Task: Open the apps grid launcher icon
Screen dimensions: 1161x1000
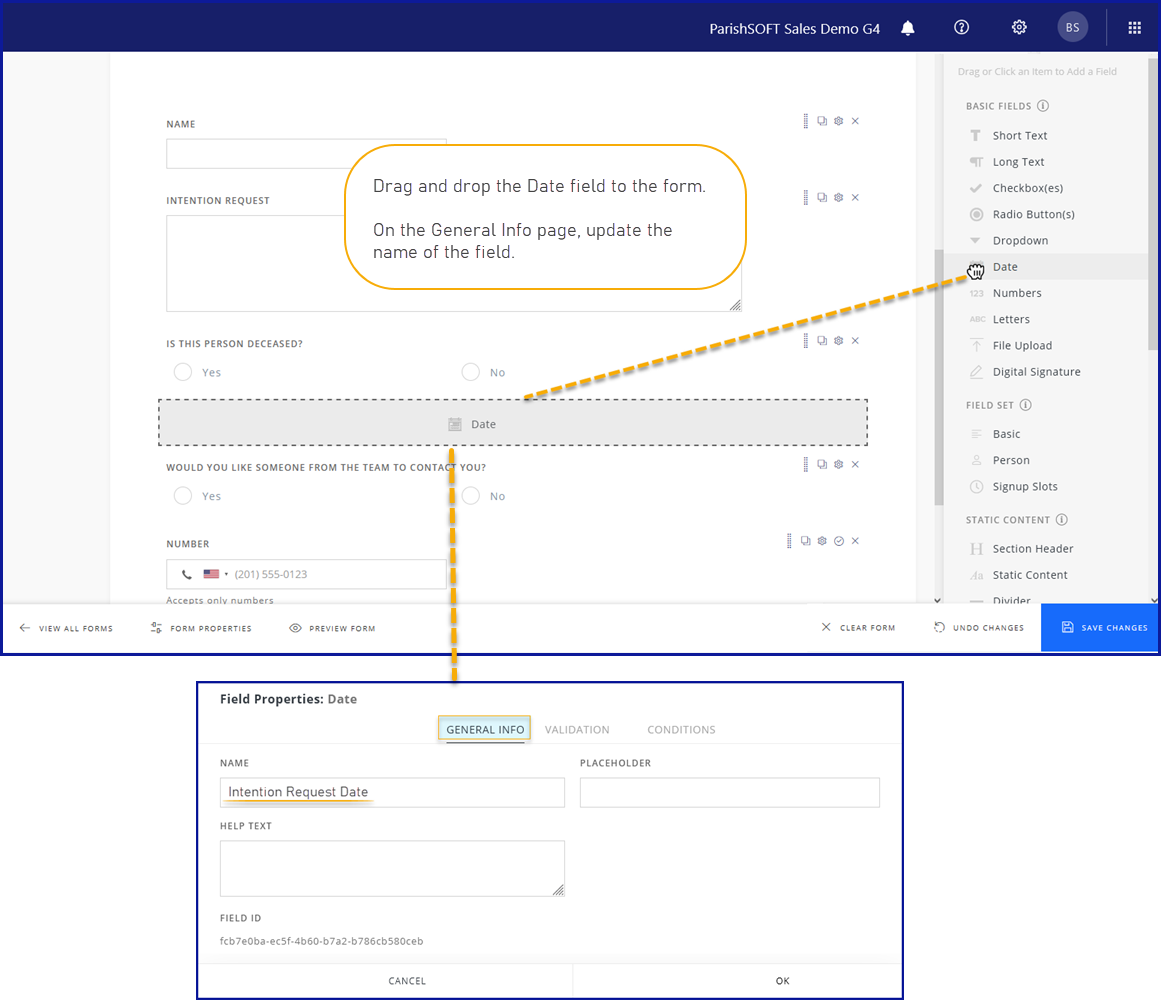Action: [x=1134, y=28]
